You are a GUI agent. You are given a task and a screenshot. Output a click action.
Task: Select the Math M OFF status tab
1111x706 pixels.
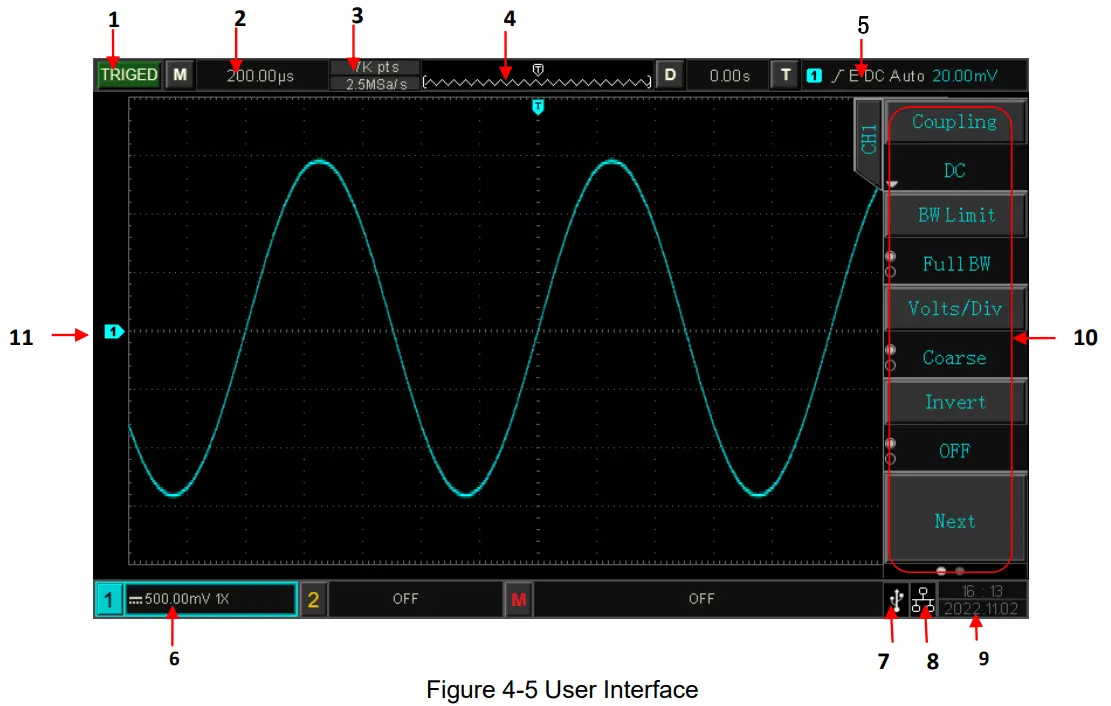point(700,598)
